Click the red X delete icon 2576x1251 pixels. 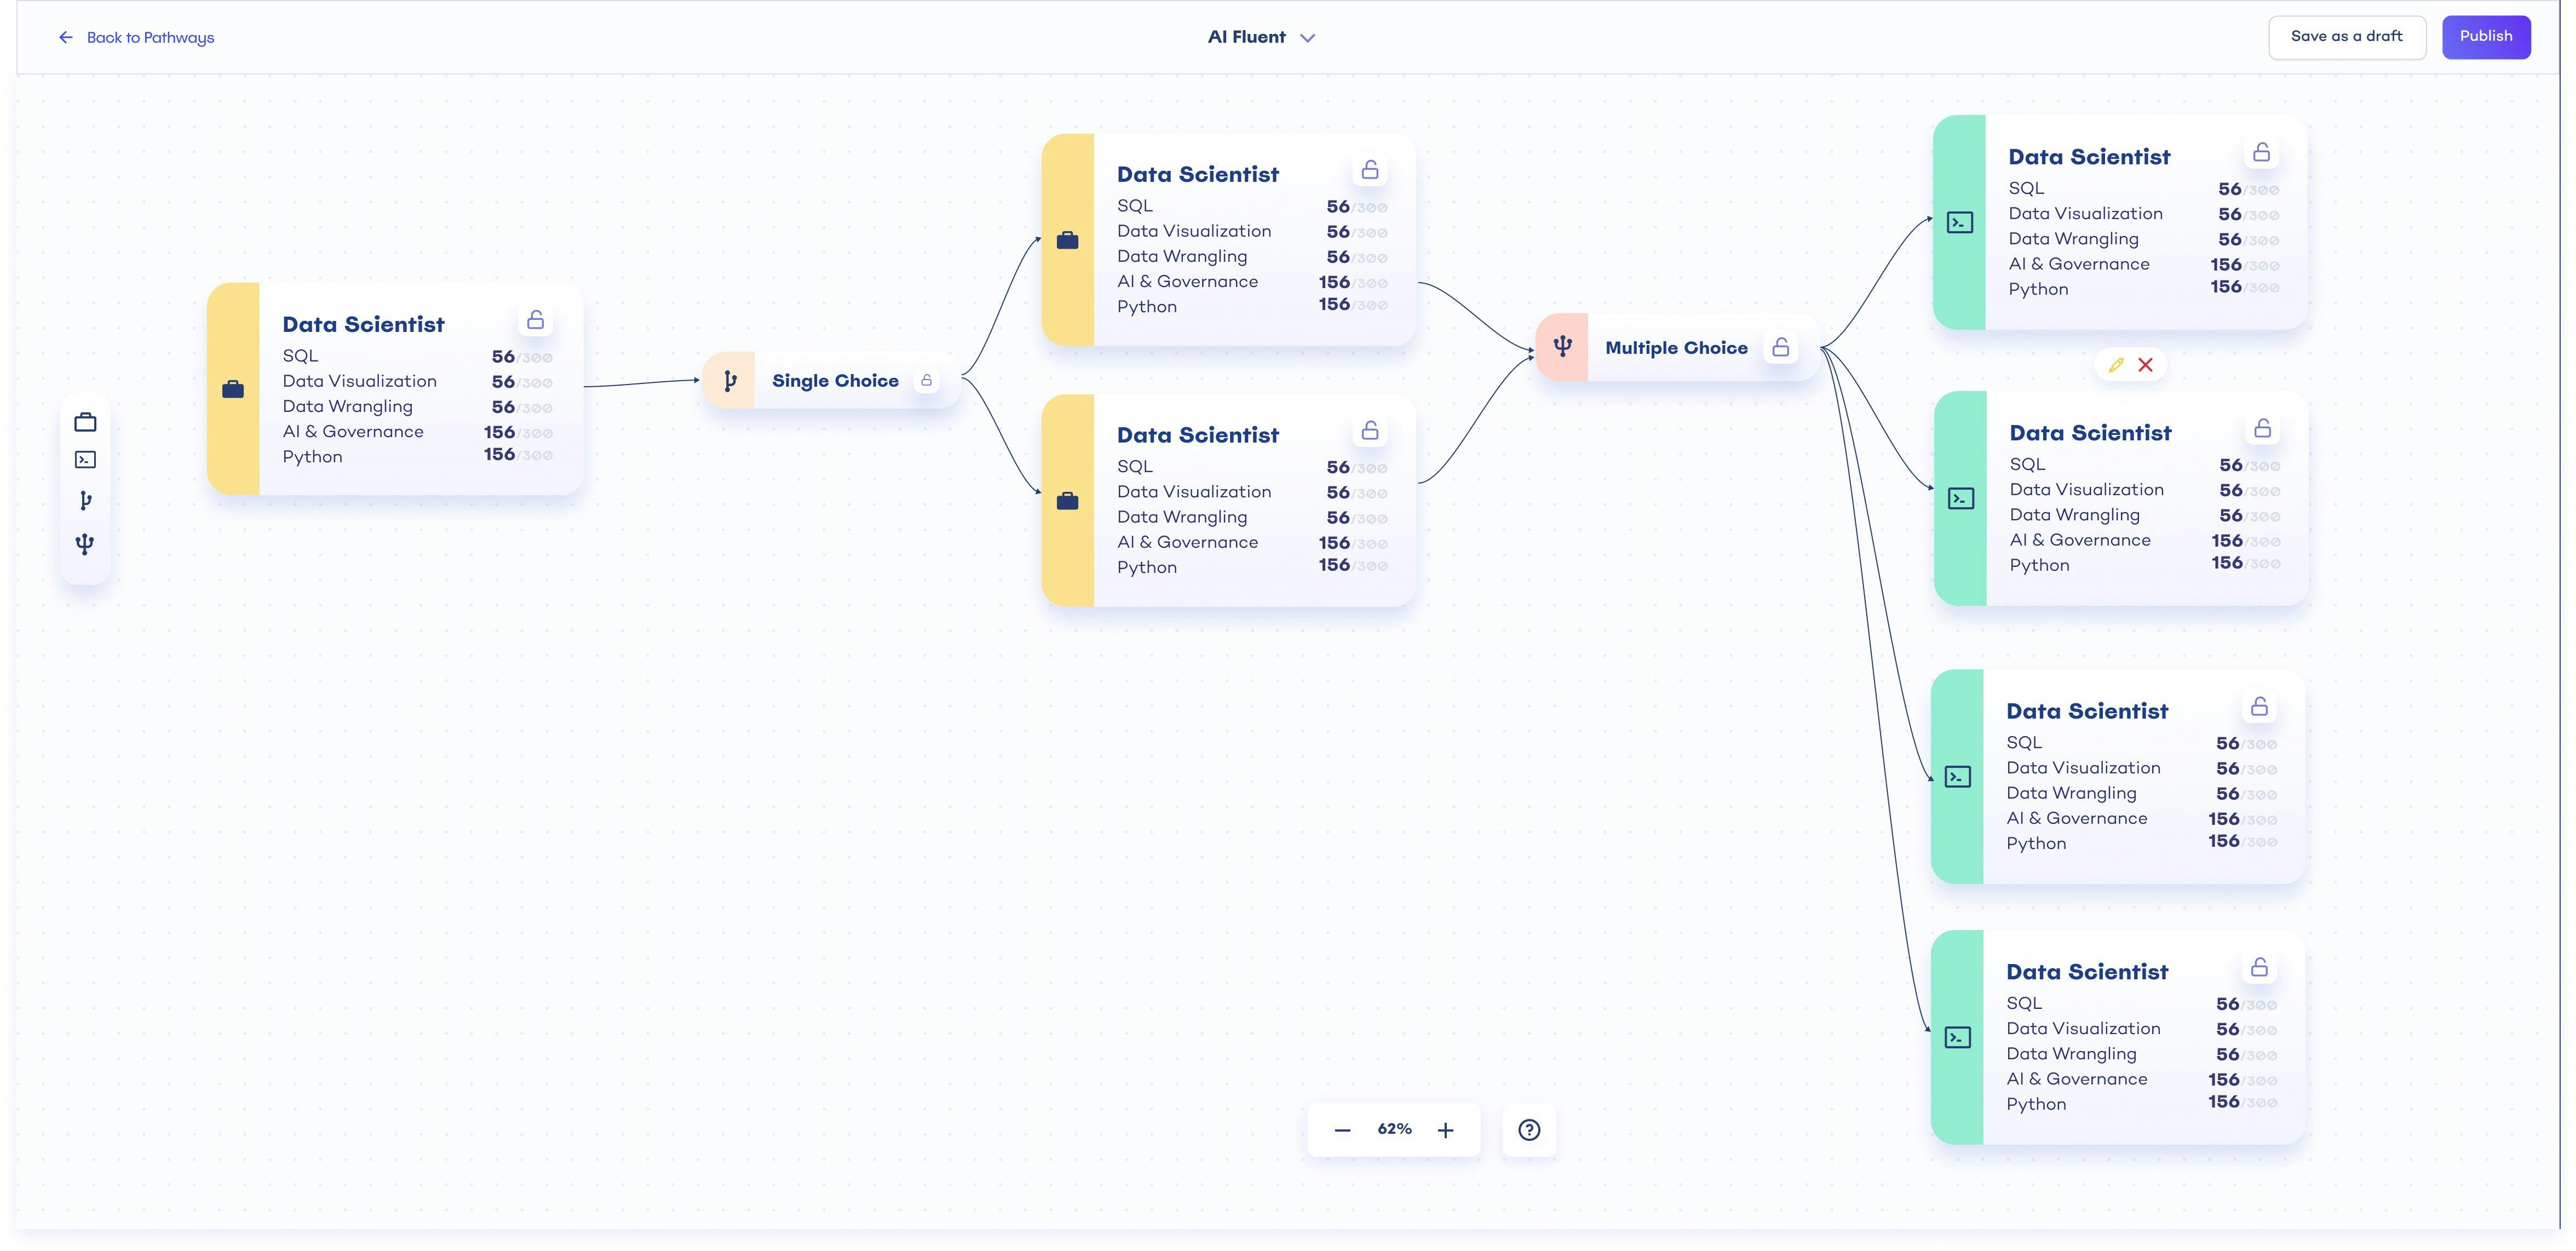(x=2145, y=365)
